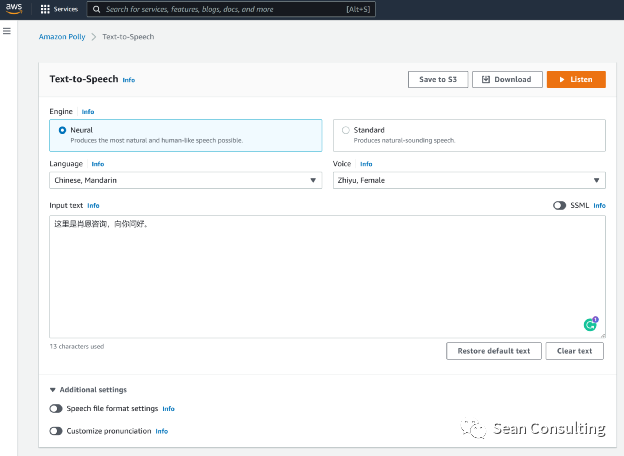
Task: Open the Customize pronunciation Info link
Action: [162, 431]
